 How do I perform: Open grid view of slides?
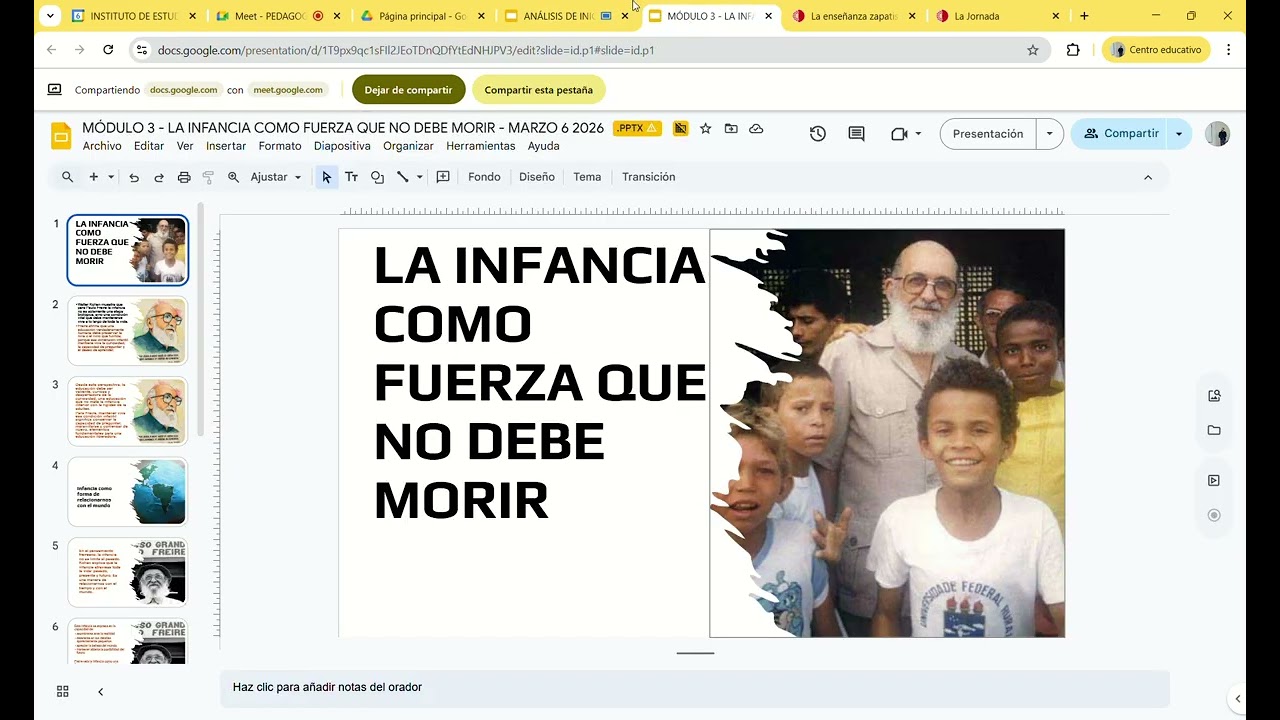[x=62, y=691]
